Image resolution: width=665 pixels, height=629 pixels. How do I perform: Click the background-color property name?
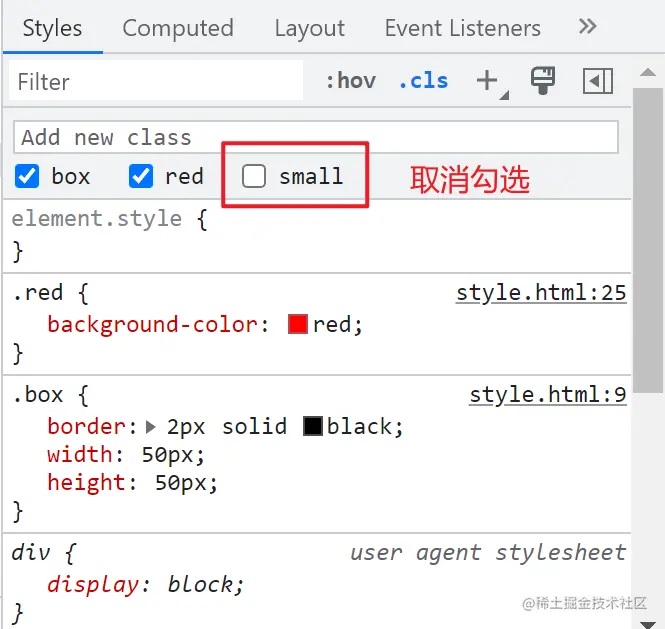(x=153, y=325)
